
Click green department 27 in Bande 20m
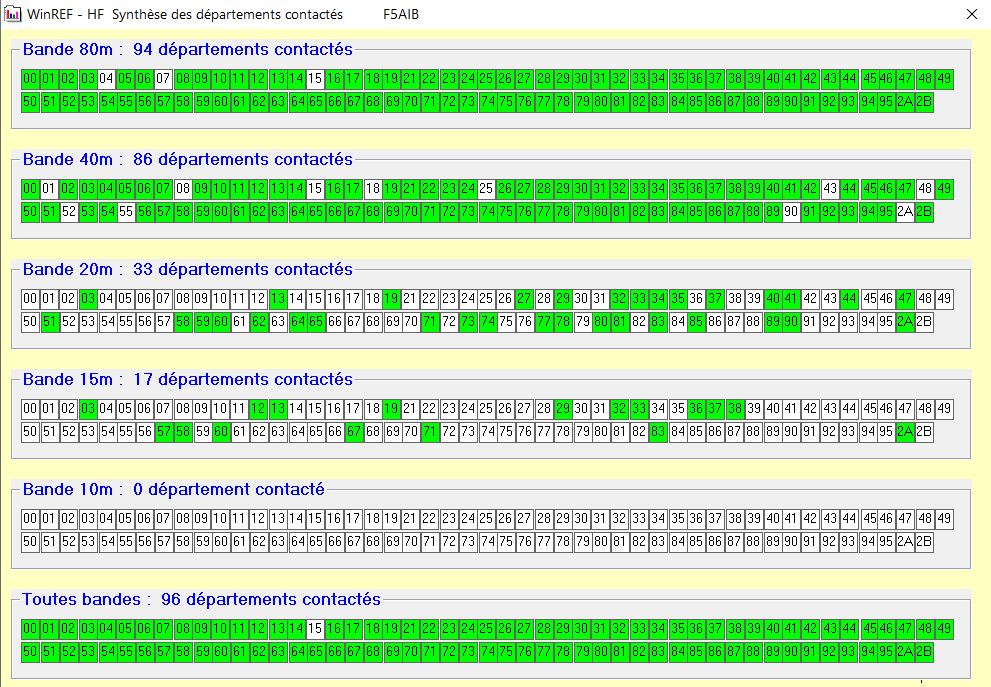[x=524, y=299]
